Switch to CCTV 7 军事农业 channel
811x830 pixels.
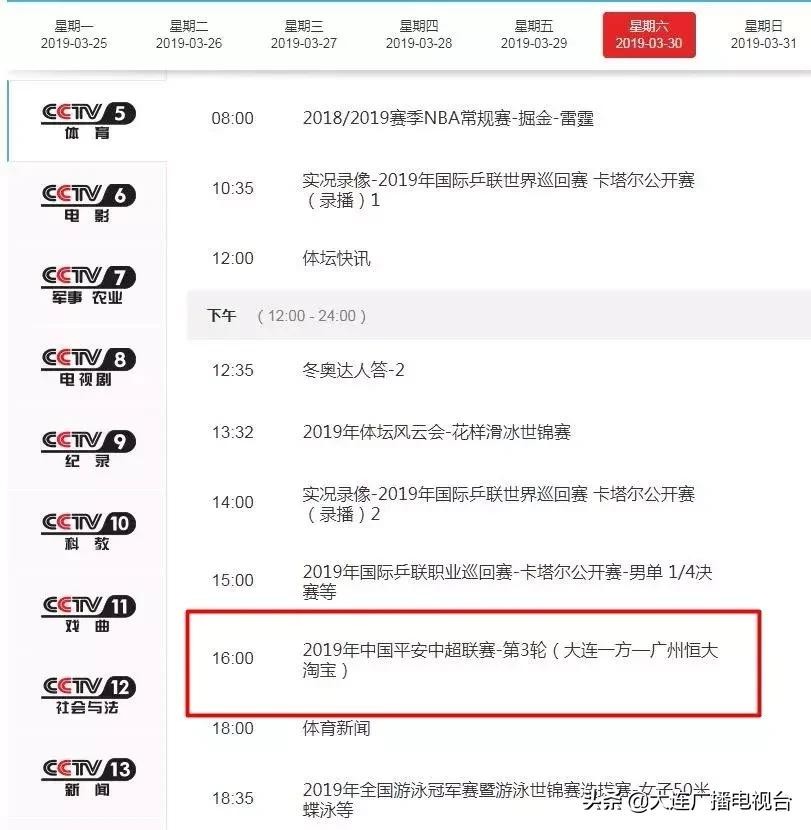[88, 285]
